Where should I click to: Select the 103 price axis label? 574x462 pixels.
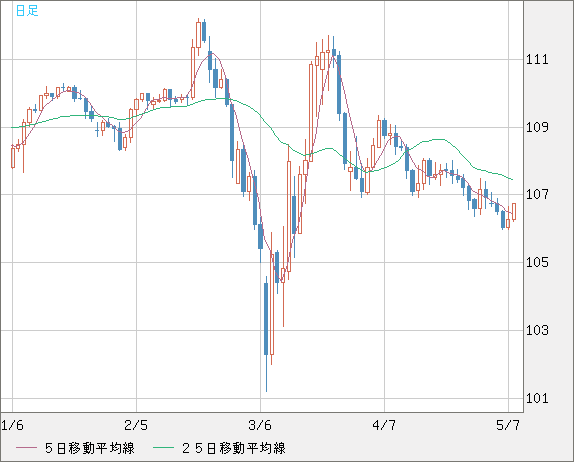point(537,330)
